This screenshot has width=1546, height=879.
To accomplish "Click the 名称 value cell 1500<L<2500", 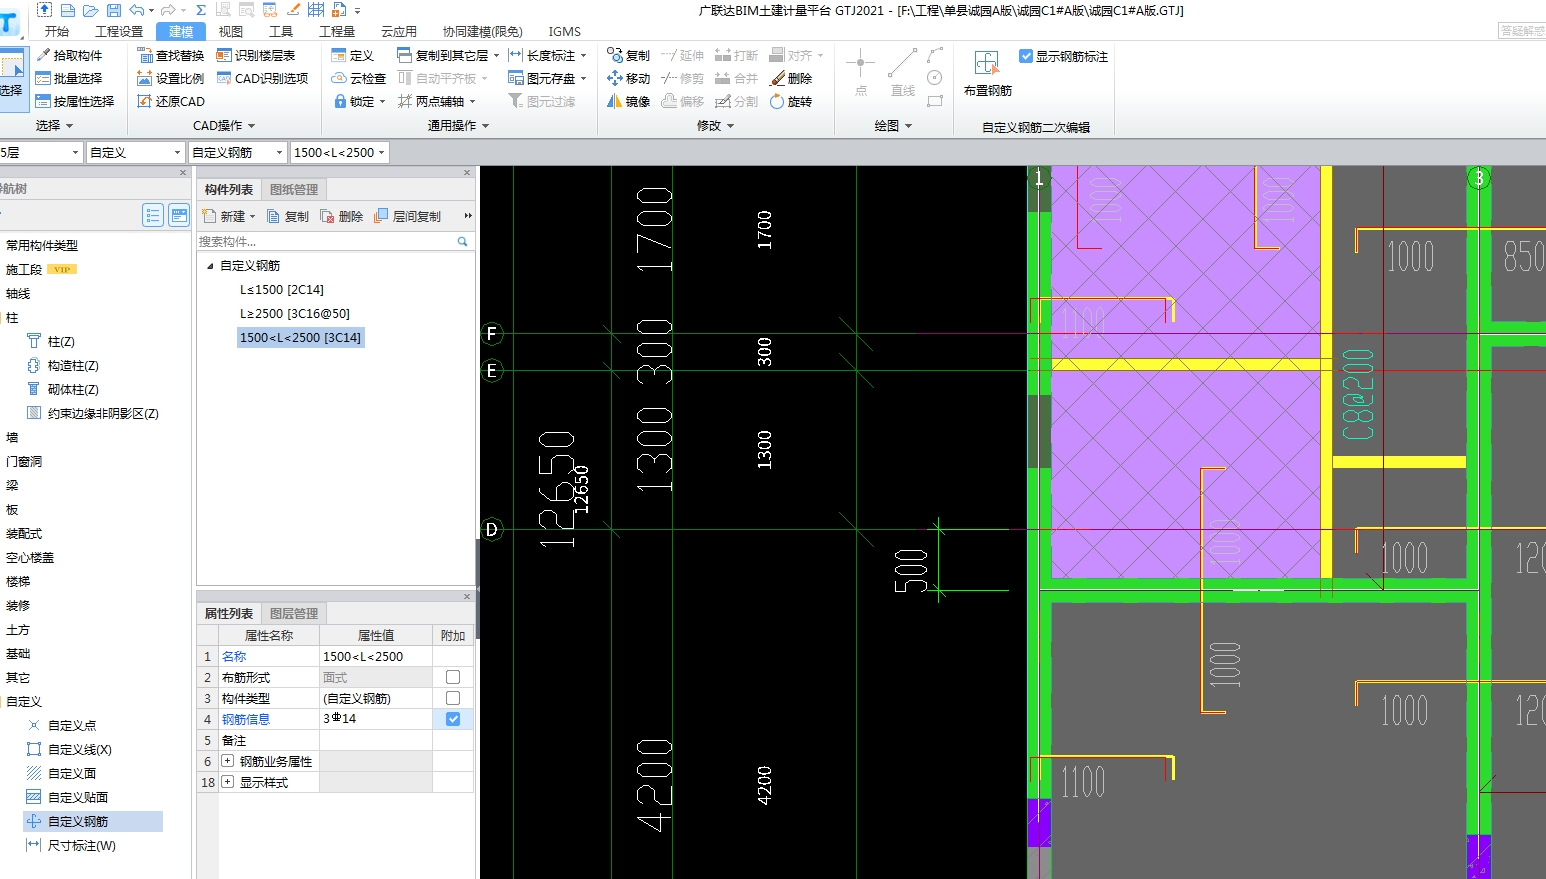I will (376, 656).
